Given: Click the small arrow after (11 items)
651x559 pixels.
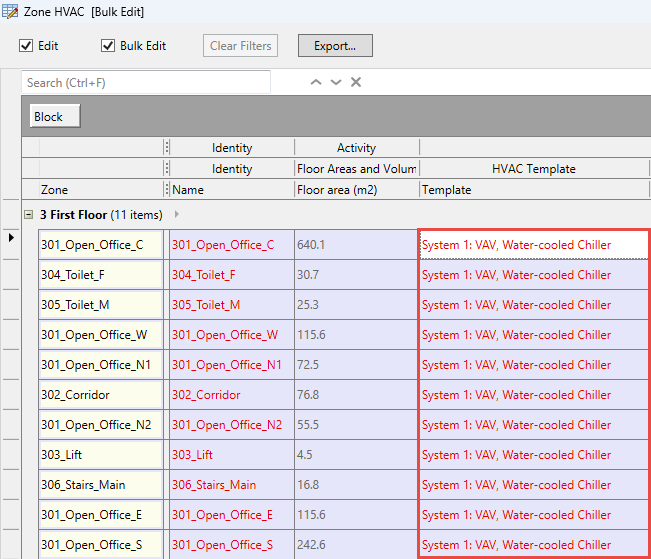Looking at the screenshot, I should click(x=177, y=215).
